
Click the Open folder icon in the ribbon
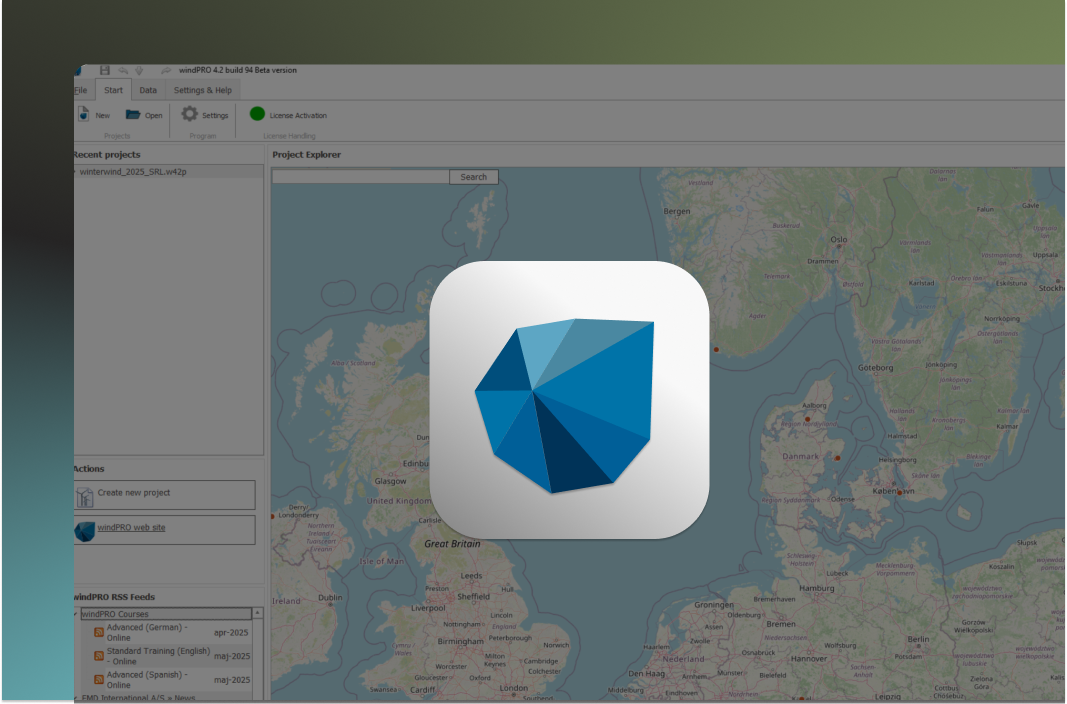tap(133, 114)
